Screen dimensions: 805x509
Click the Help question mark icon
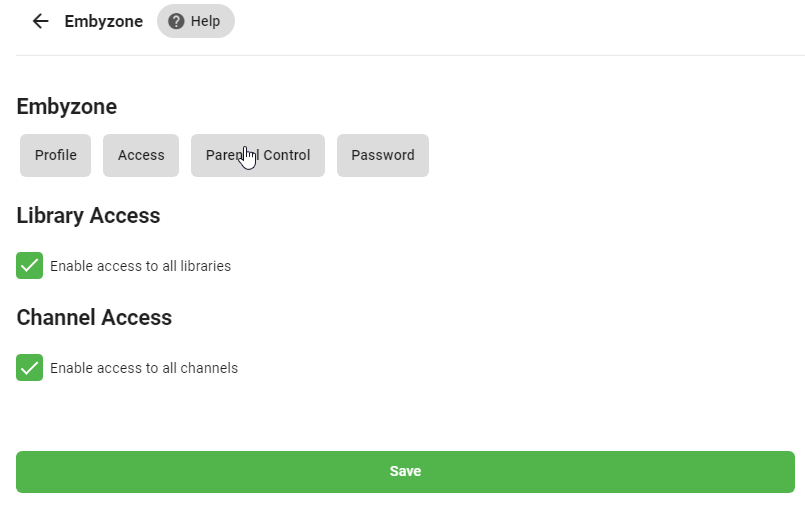(x=176, y=21)
